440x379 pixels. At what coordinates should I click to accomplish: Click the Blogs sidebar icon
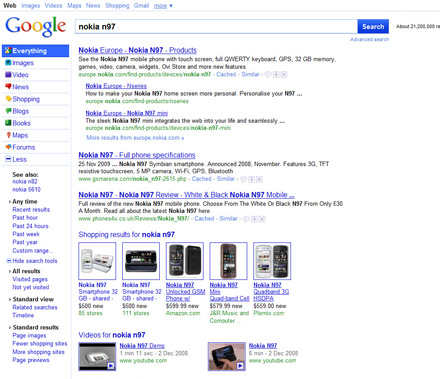click(8, 111)
